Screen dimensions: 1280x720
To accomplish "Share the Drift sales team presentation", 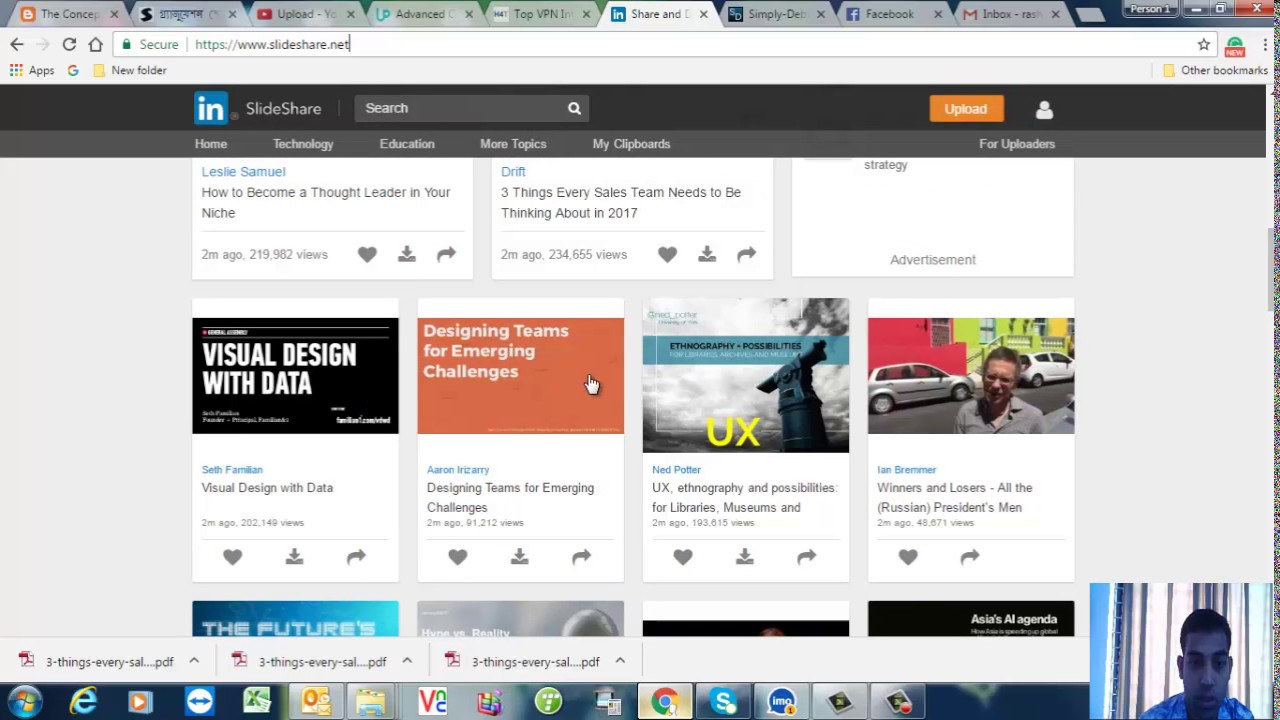I will click(x=746, y=255).
